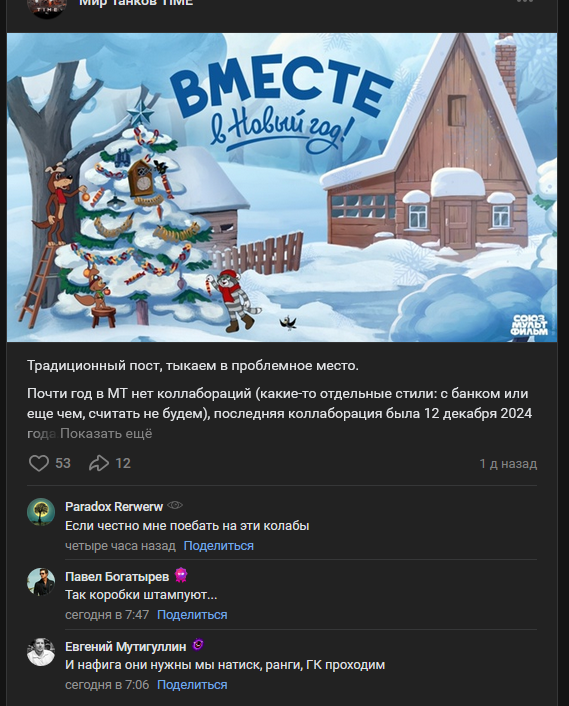Click the eye icon next to Paradox Rerwerw
569x706 pixels.
[175, 505]
